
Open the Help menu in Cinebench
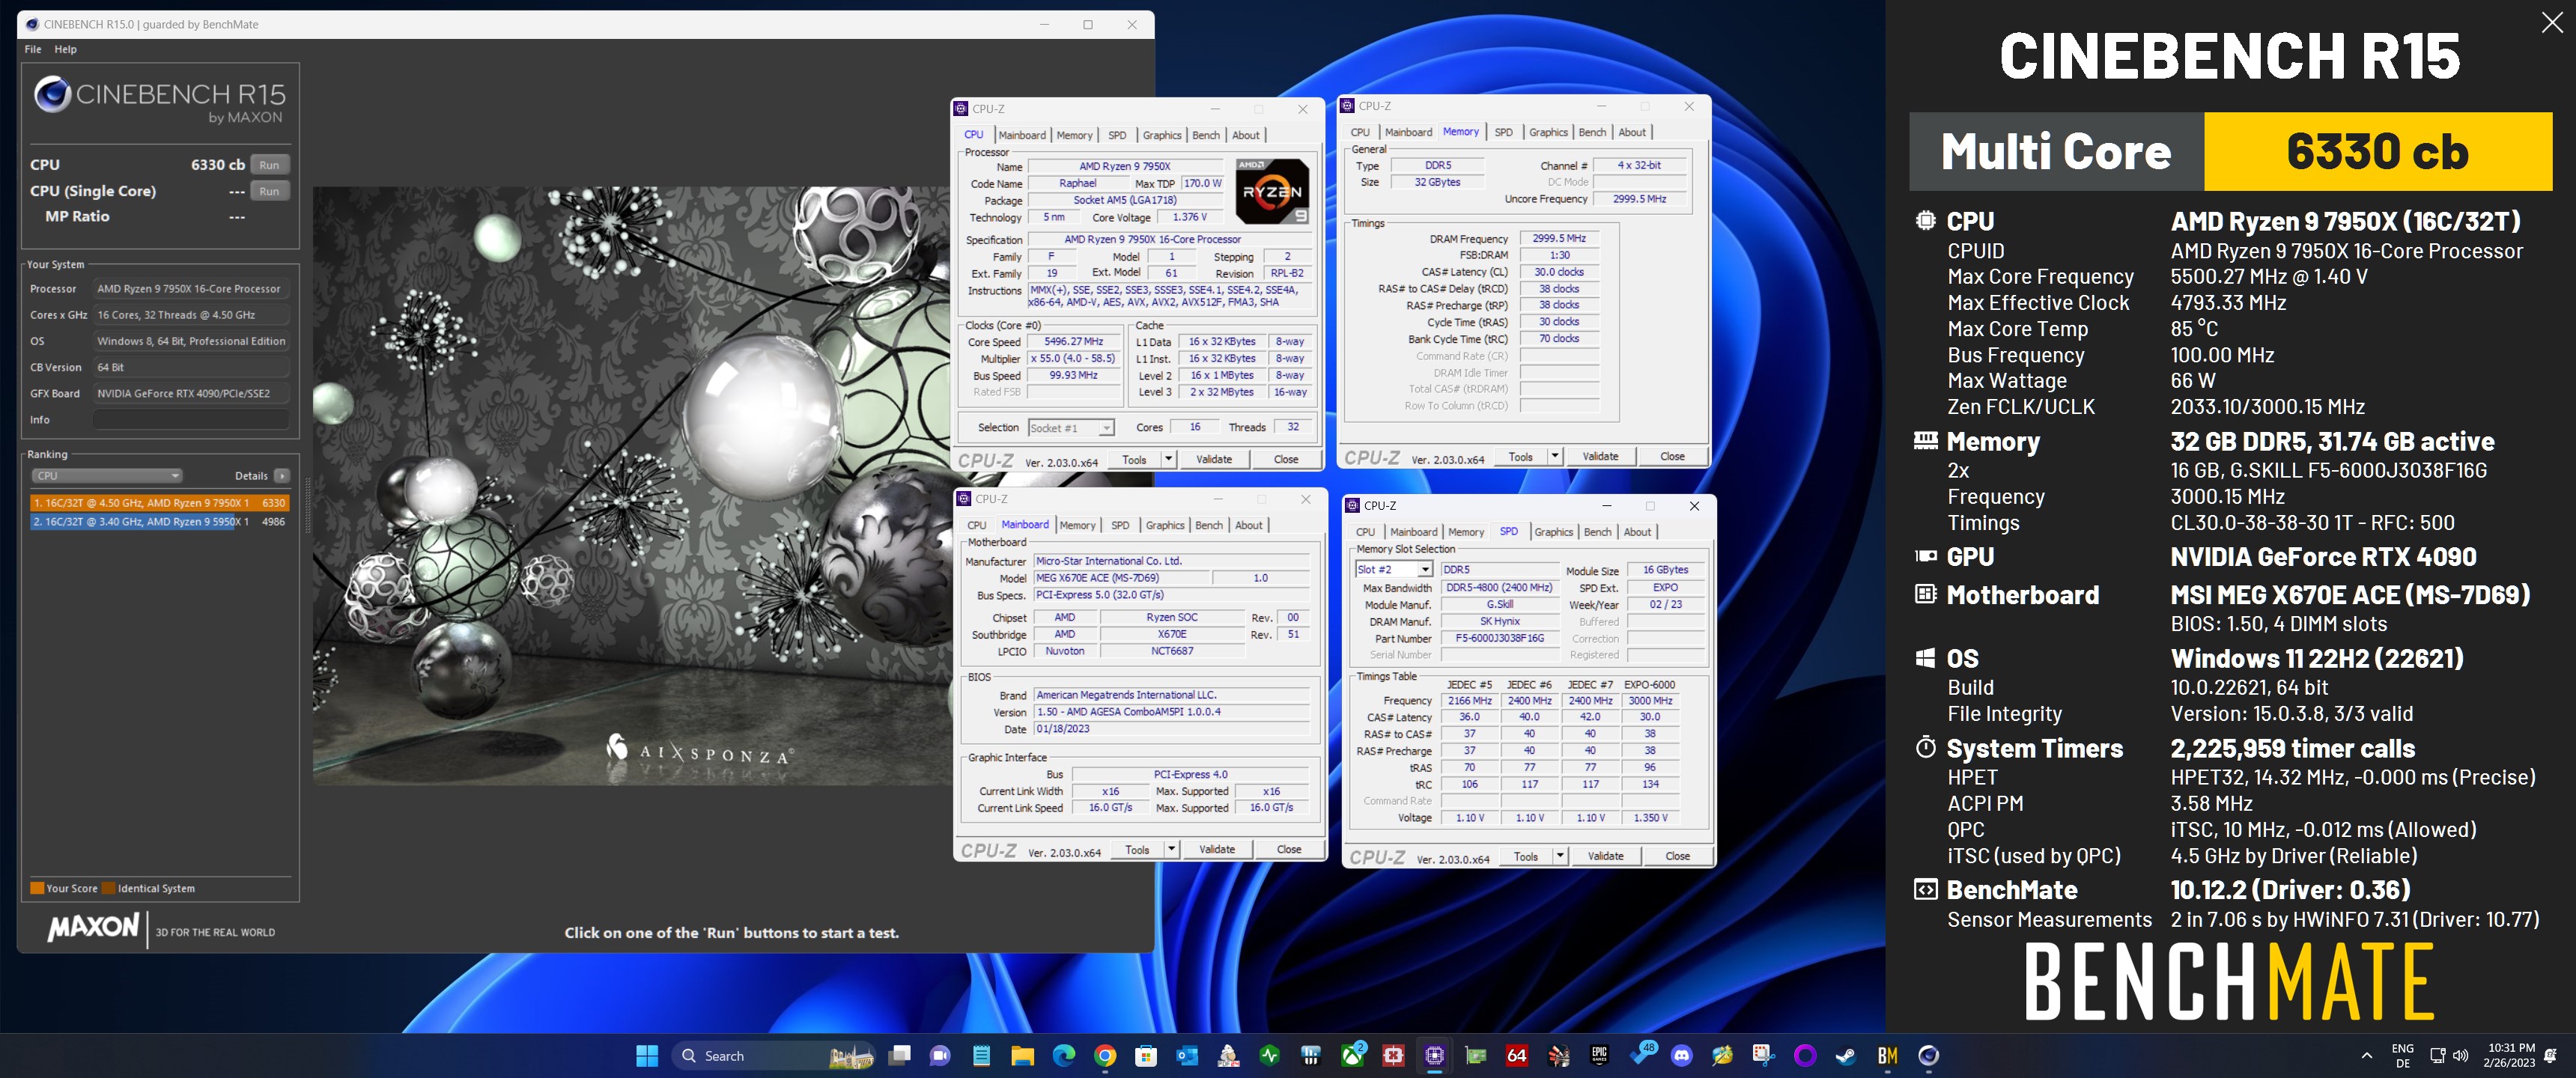point(65,49)
